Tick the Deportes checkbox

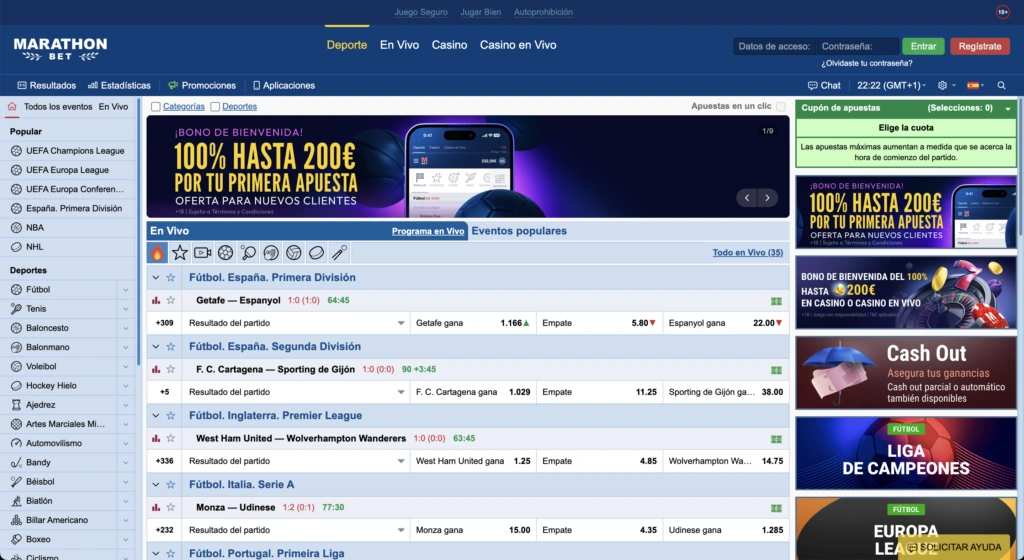click(215, 106)
